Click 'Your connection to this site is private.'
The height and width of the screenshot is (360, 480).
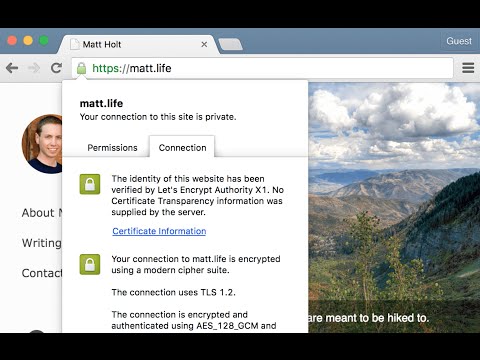click(x=158, y=117)
